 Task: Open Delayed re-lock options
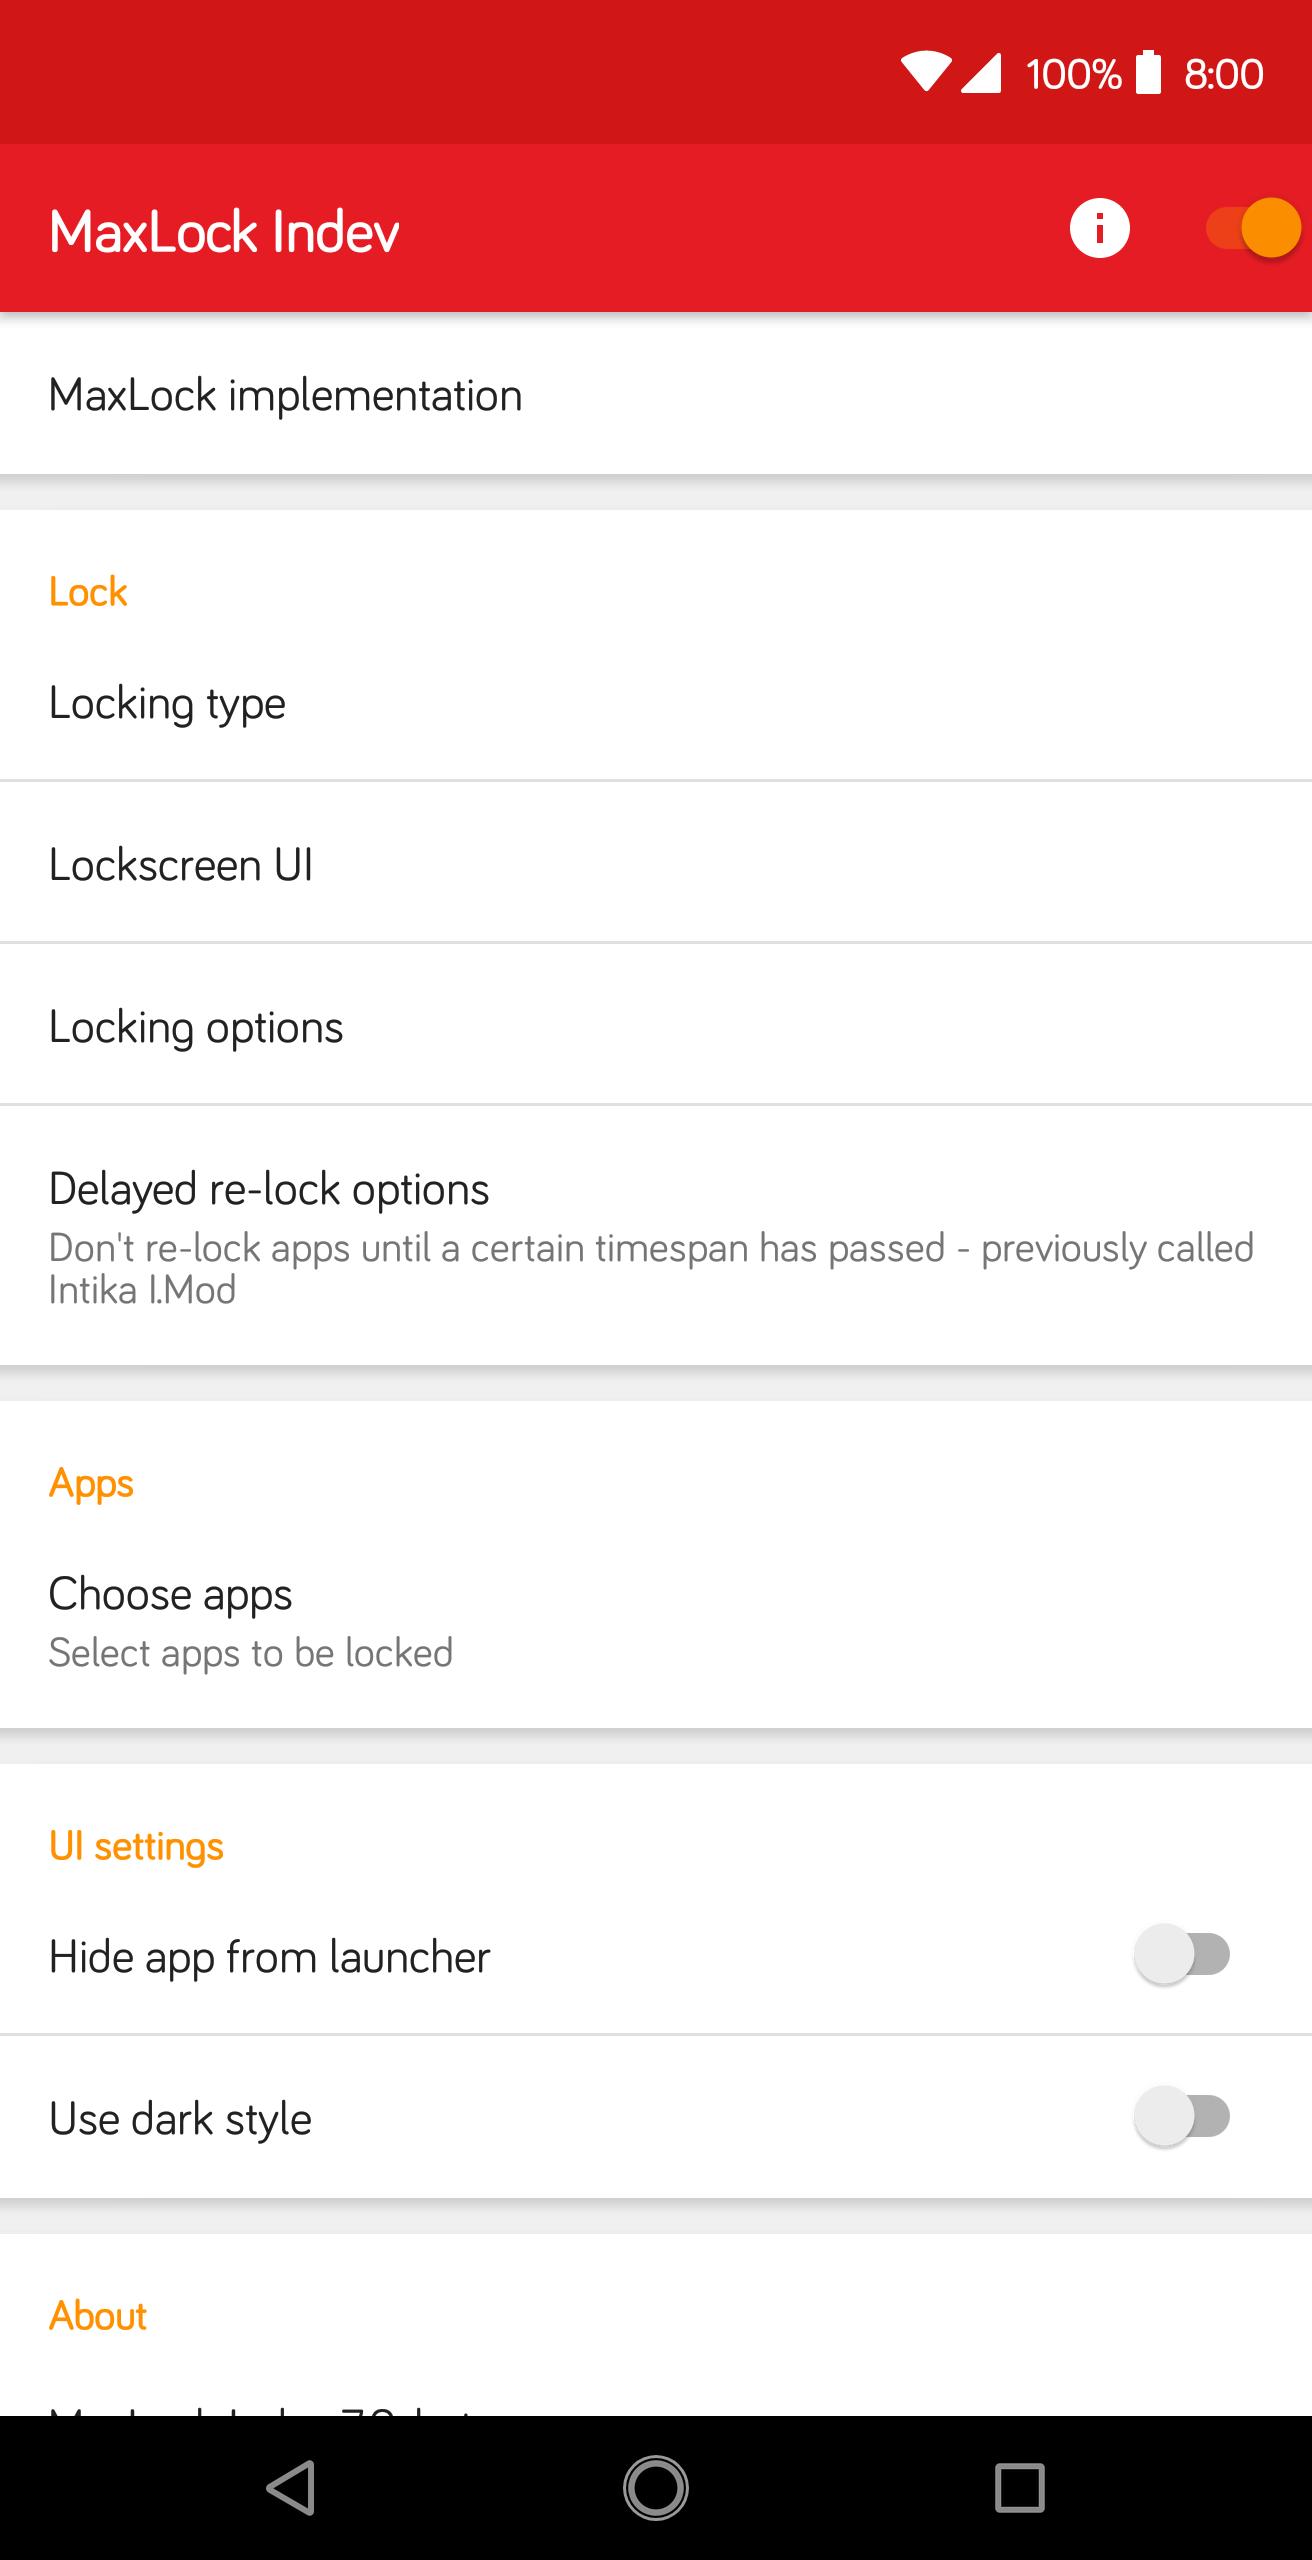656,1236
